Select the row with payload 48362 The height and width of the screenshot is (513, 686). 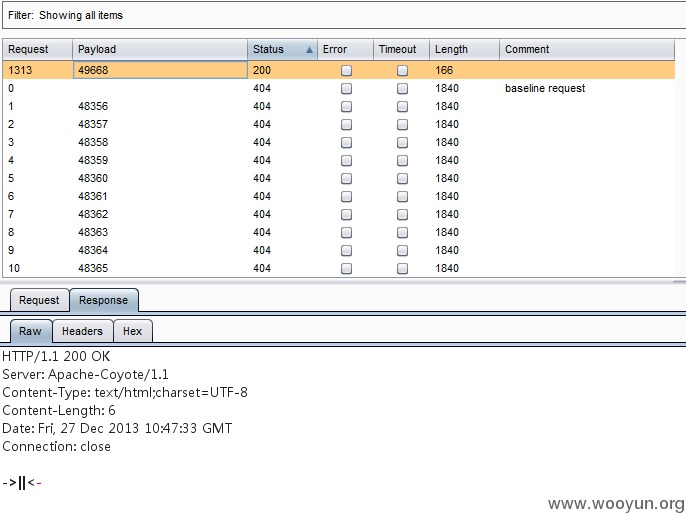pyautogui.click(x=339, y=214)
